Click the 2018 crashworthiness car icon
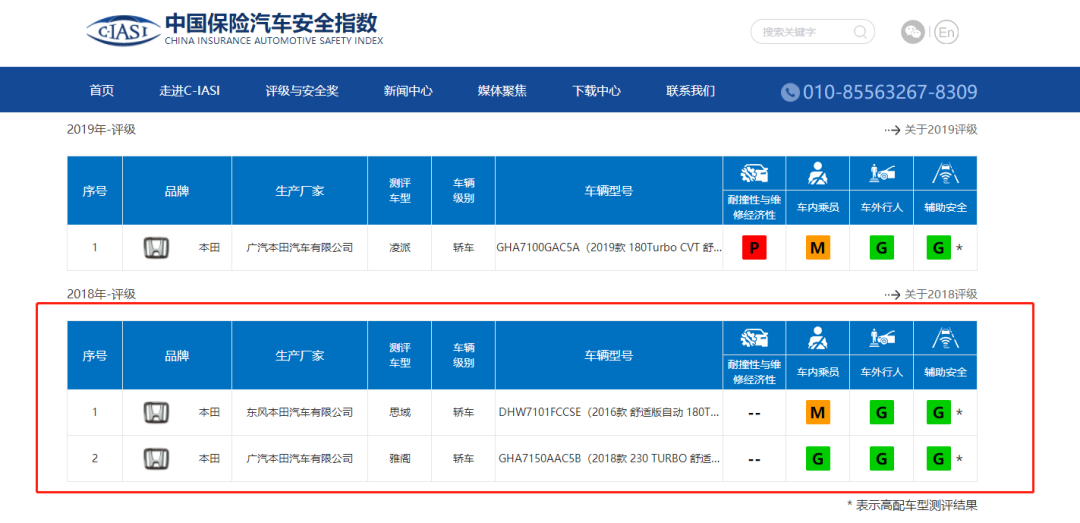This screenshot has height=523, width=1080. coord(754,338)
